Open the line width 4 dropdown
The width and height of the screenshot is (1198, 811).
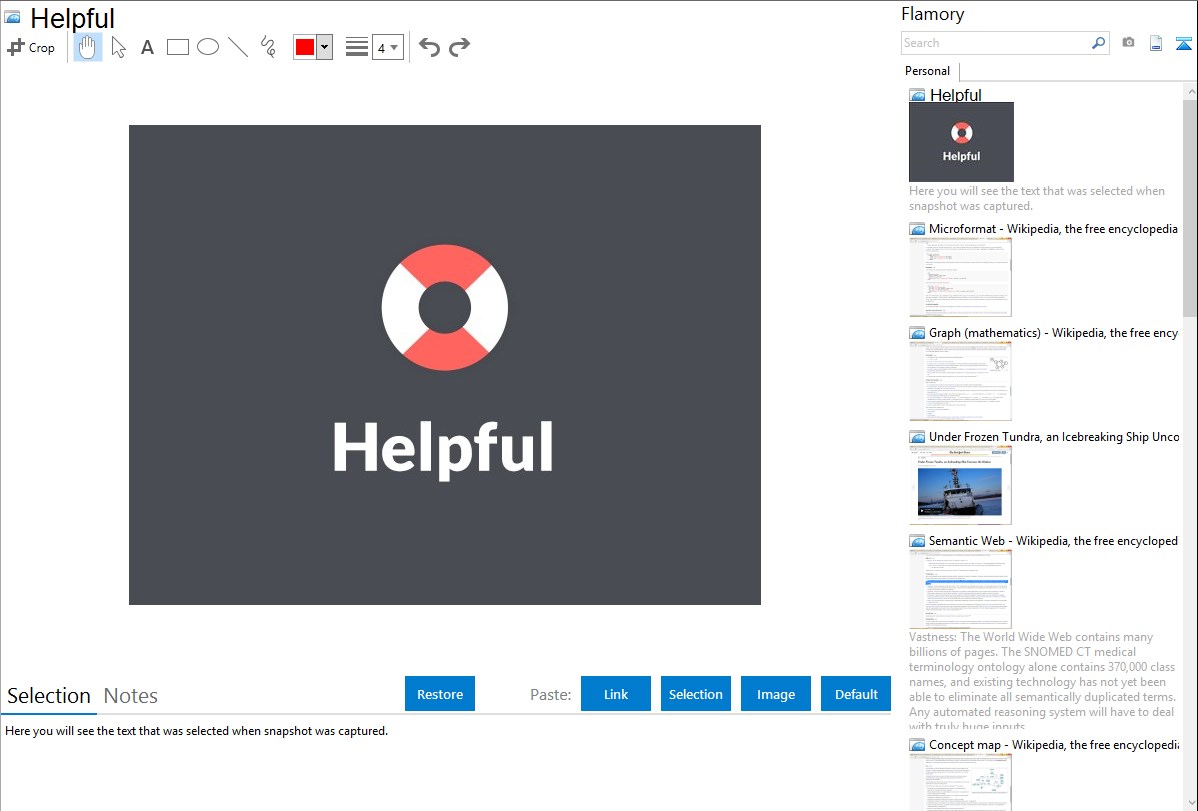[x=387, y=47]
